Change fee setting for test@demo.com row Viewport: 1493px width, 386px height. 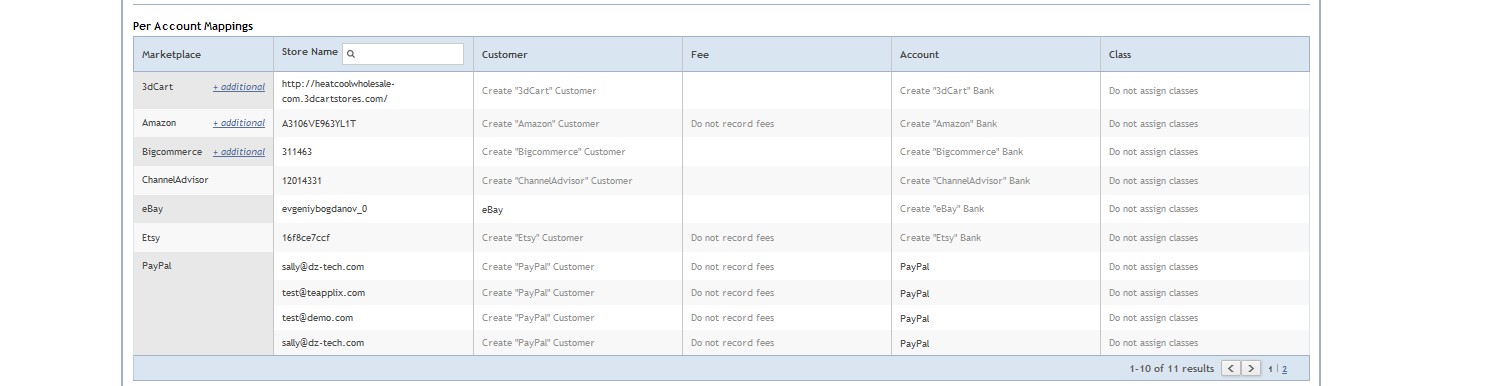pyautogui.click(x=732, y=318)
